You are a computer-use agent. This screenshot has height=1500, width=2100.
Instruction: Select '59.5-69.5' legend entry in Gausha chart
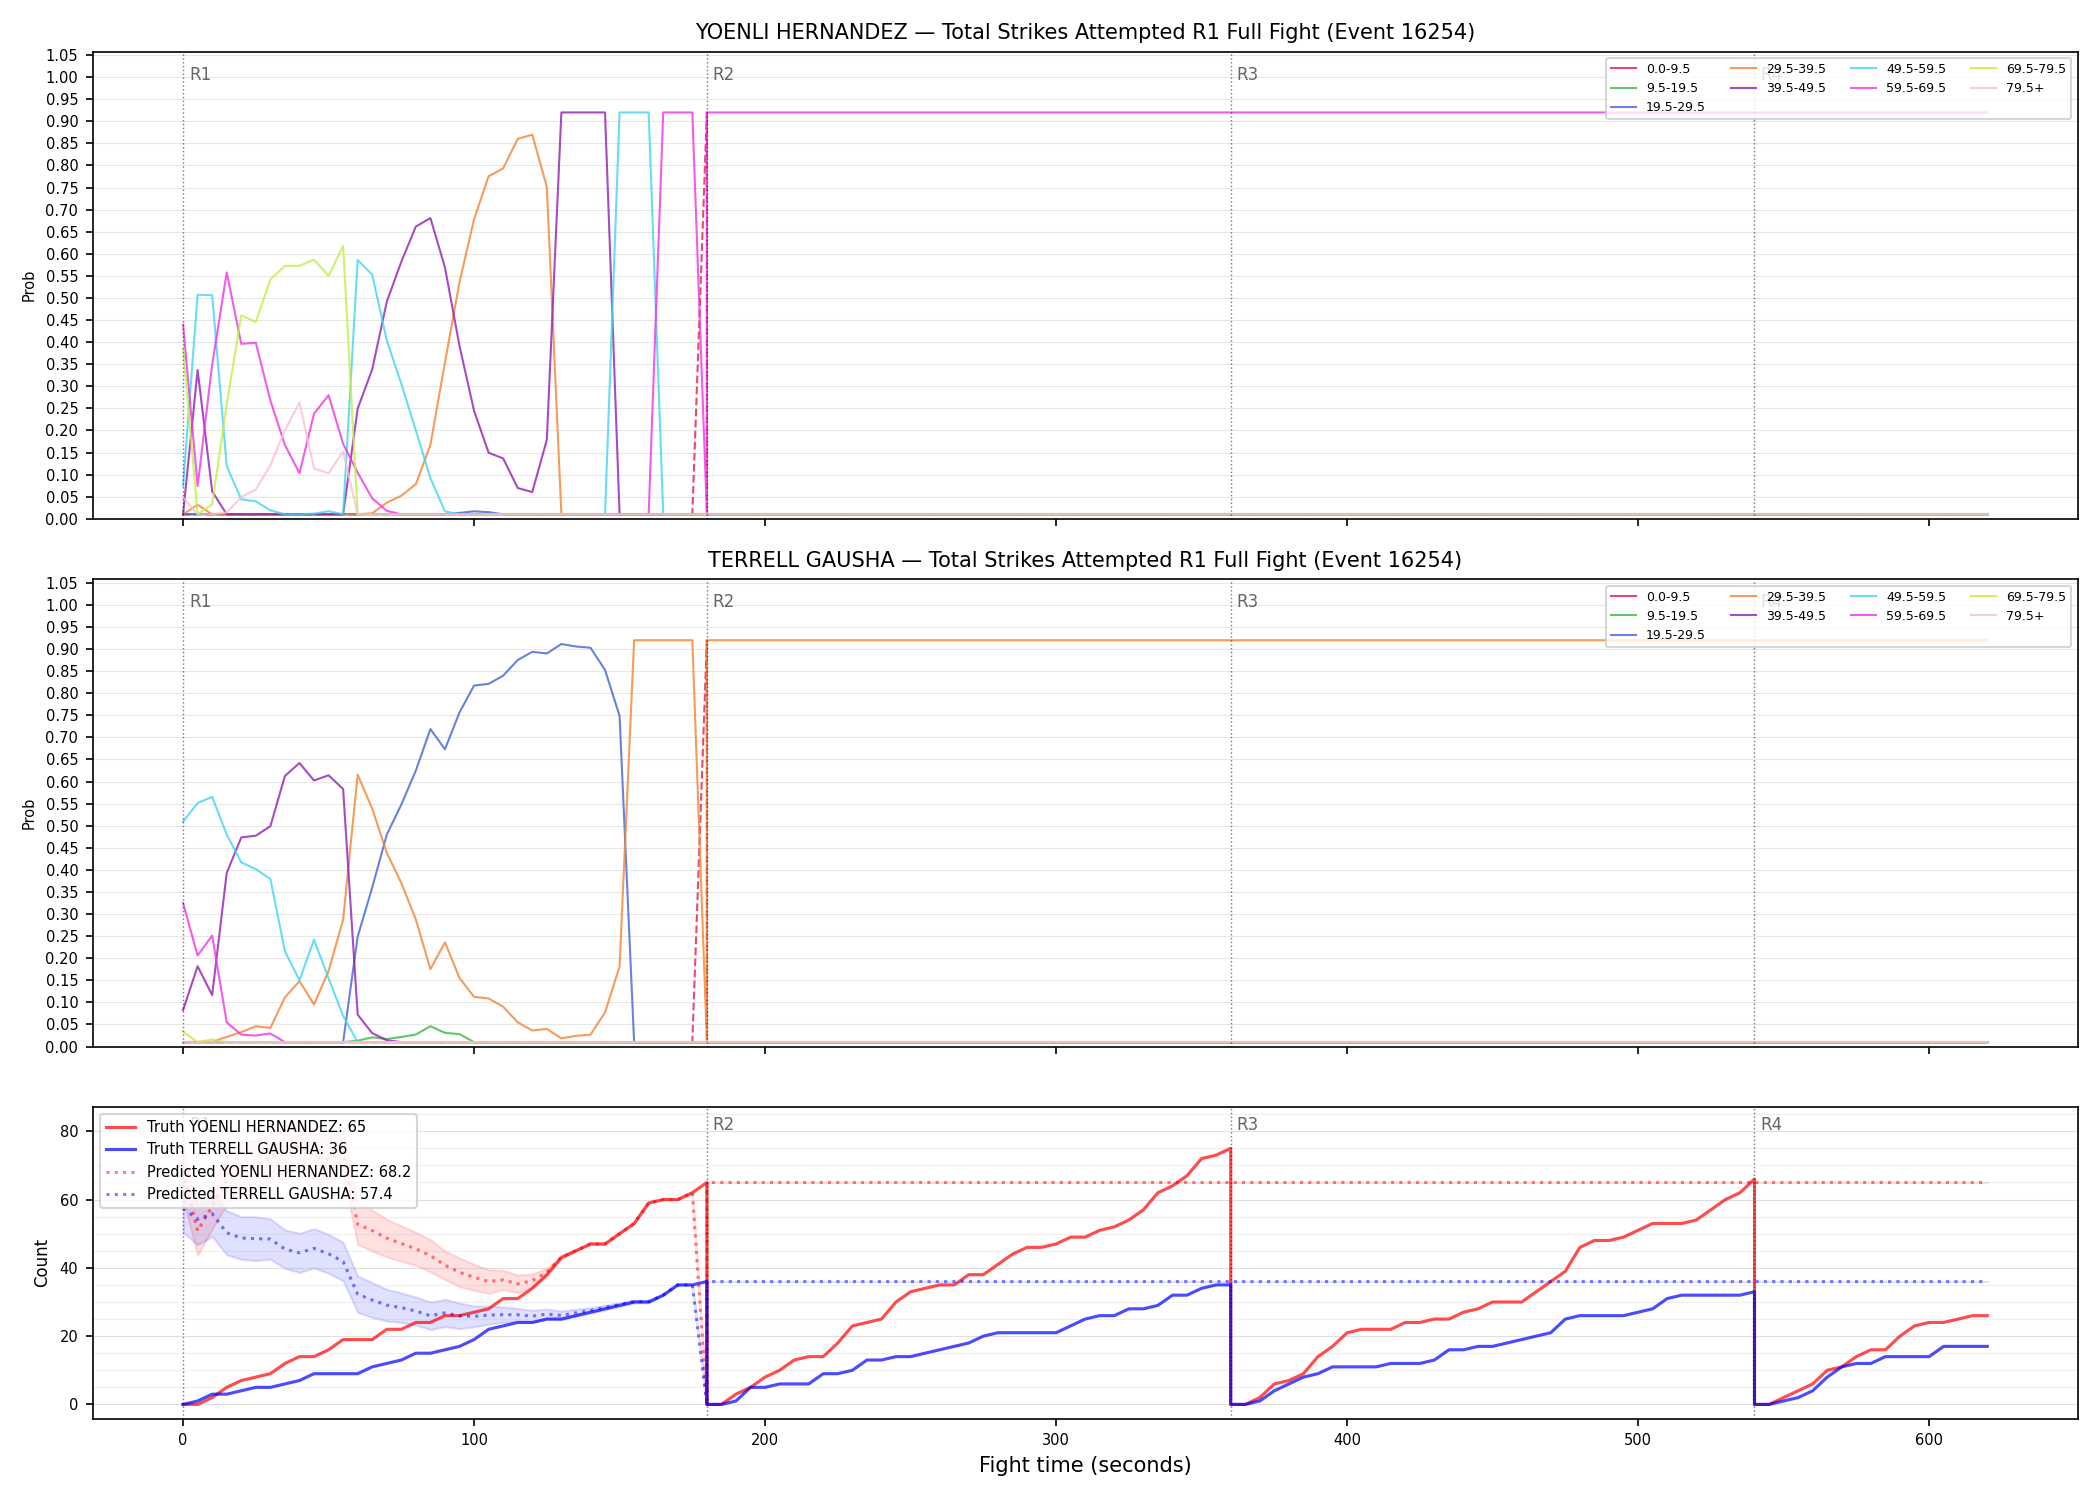1898,616
